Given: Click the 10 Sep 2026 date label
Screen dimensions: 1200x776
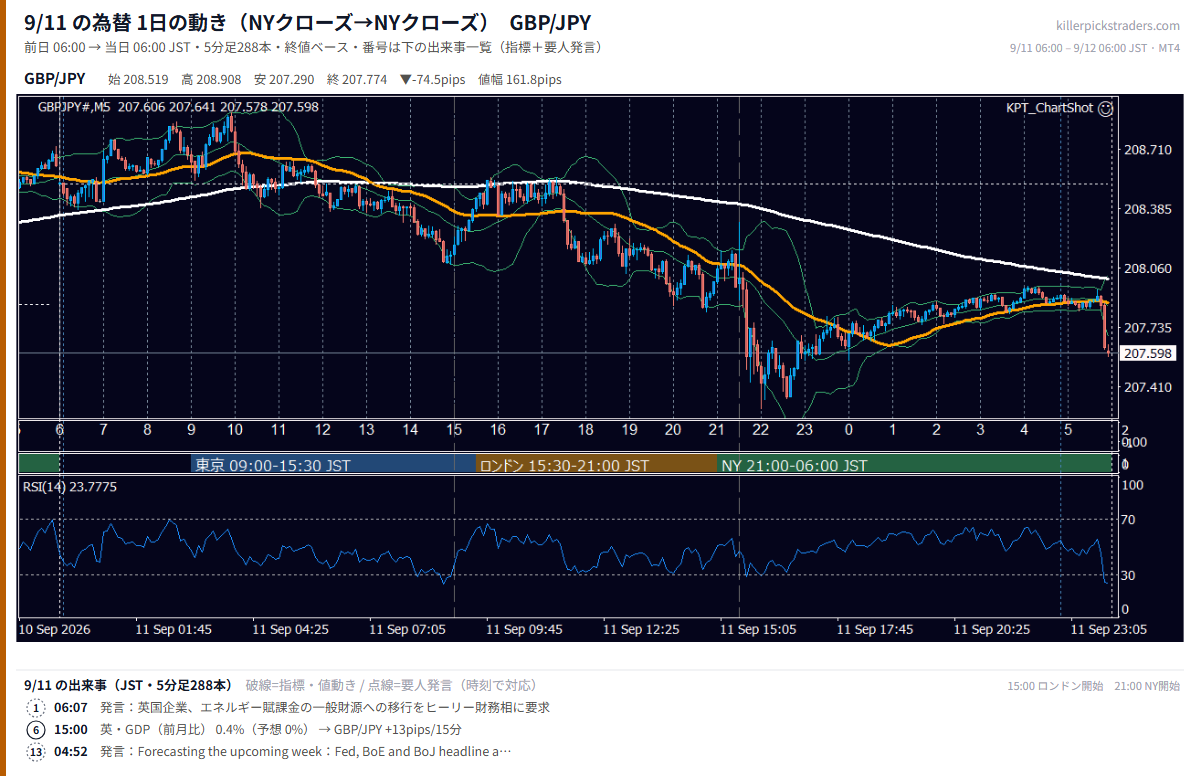Looking at the screenshot, I should (x=54, y=630).
